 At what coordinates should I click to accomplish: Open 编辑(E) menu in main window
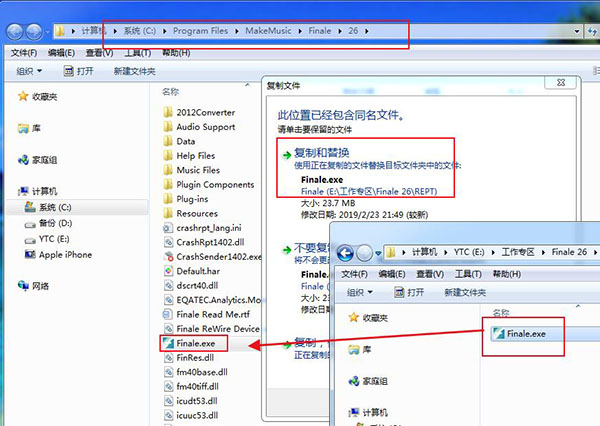tap(61, 53)
